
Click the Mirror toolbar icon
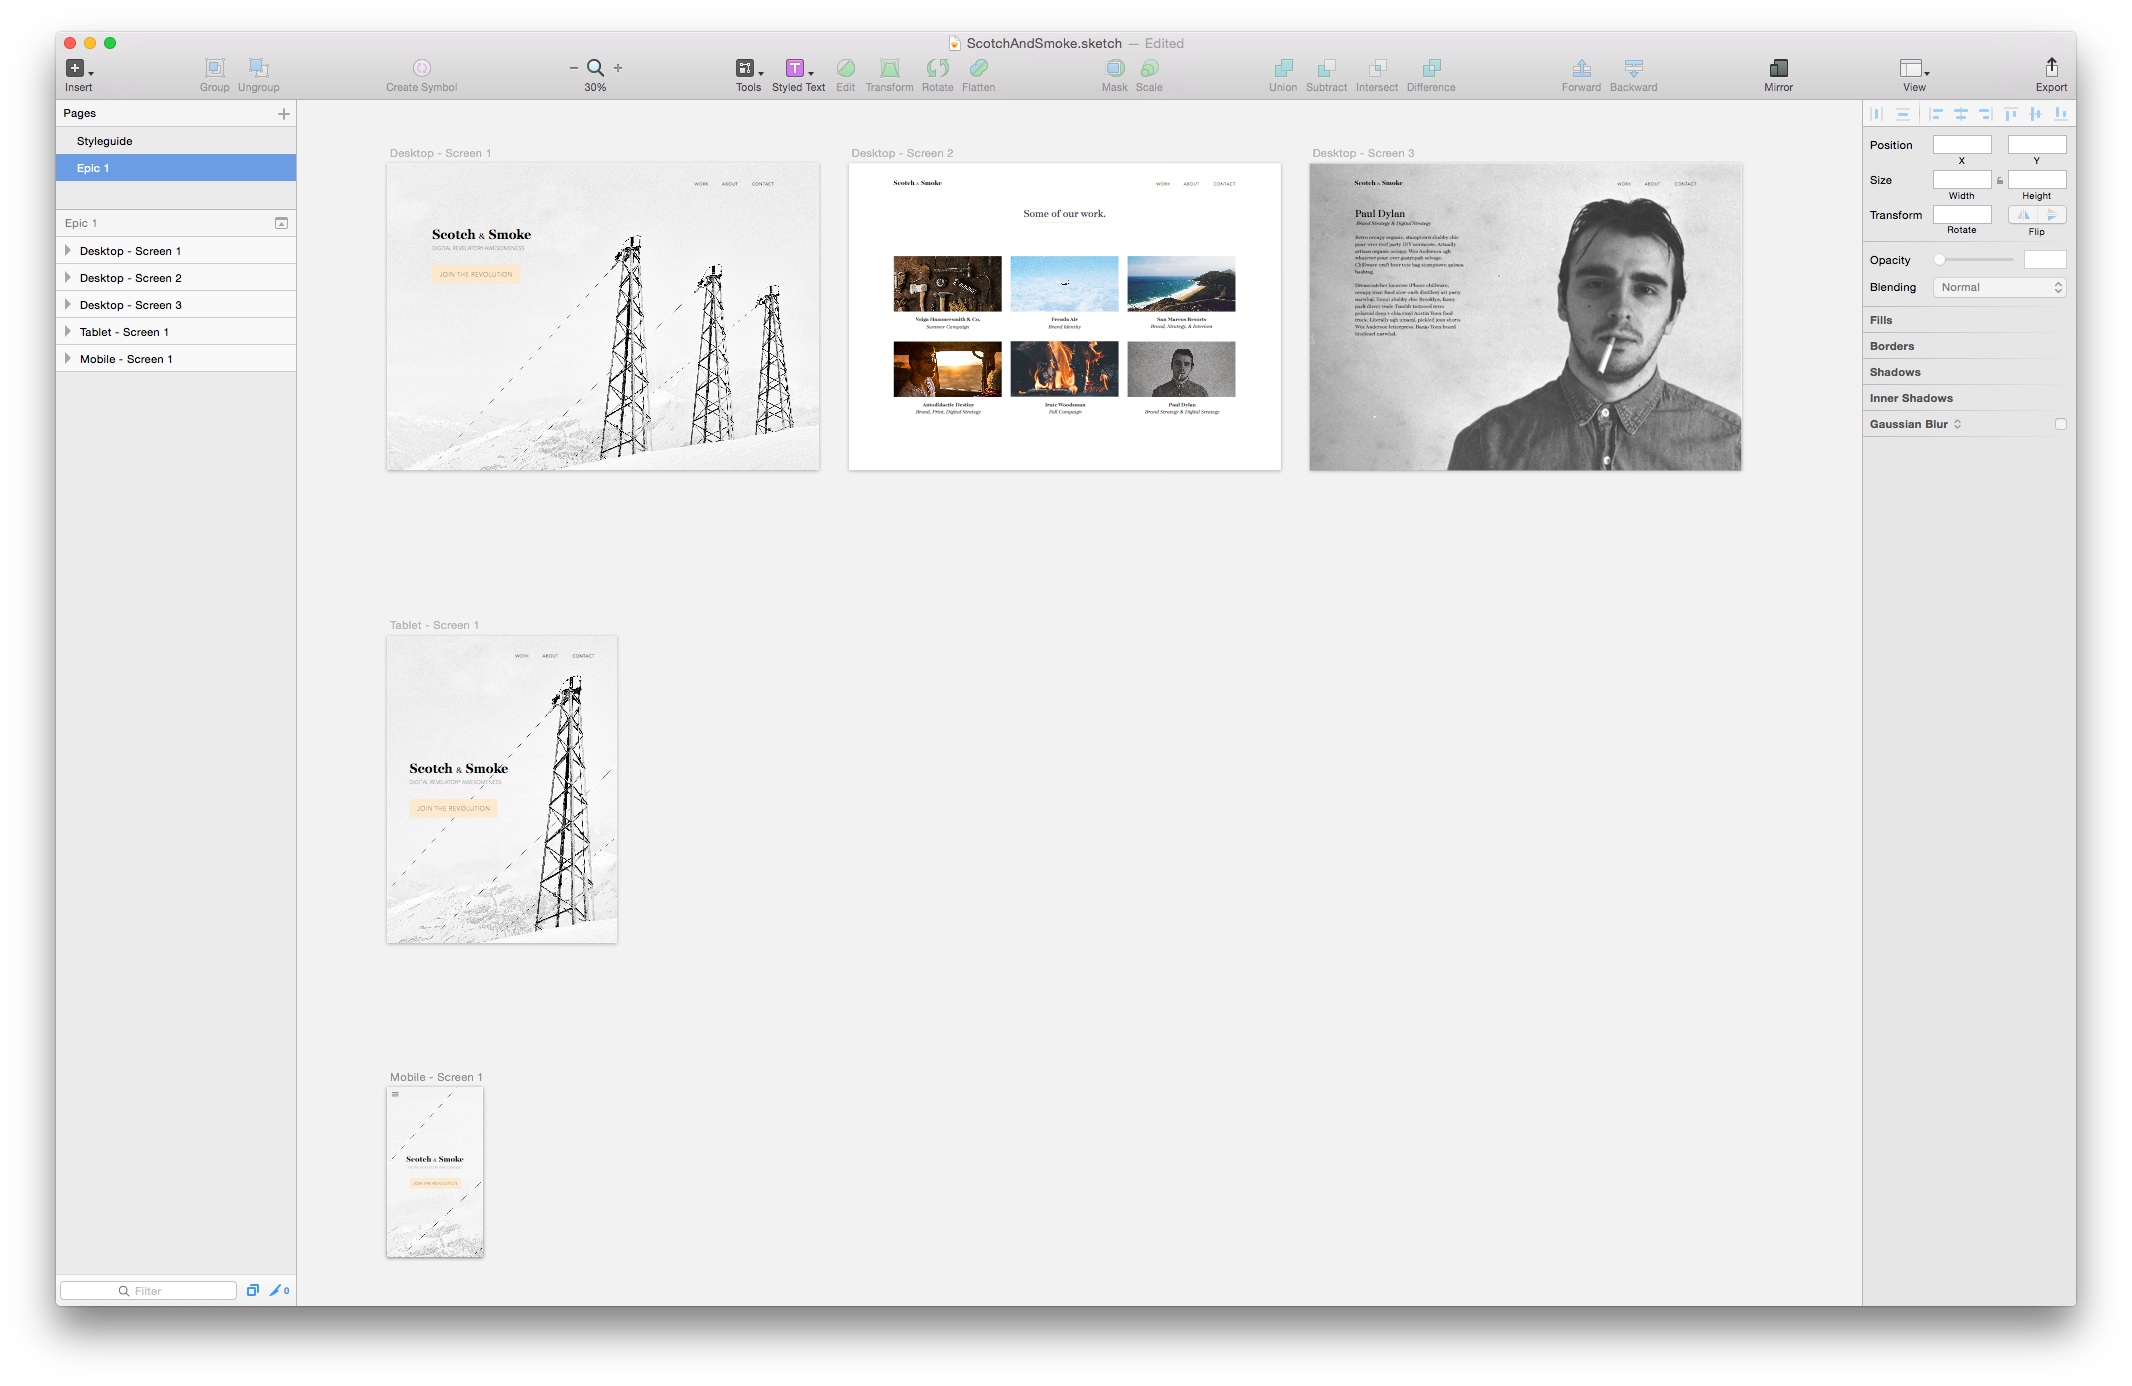coord(1778,68)
